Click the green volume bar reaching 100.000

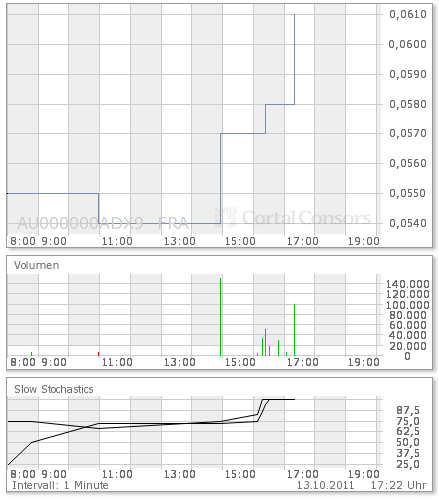294,330
